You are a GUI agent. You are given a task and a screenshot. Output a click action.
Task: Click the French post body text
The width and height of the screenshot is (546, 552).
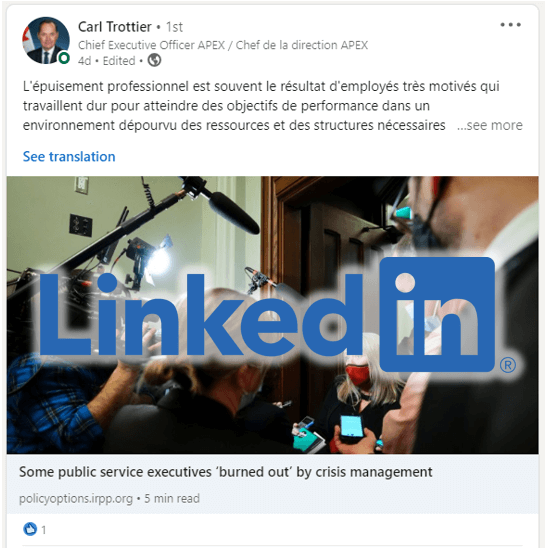click(x=261, y=106)
